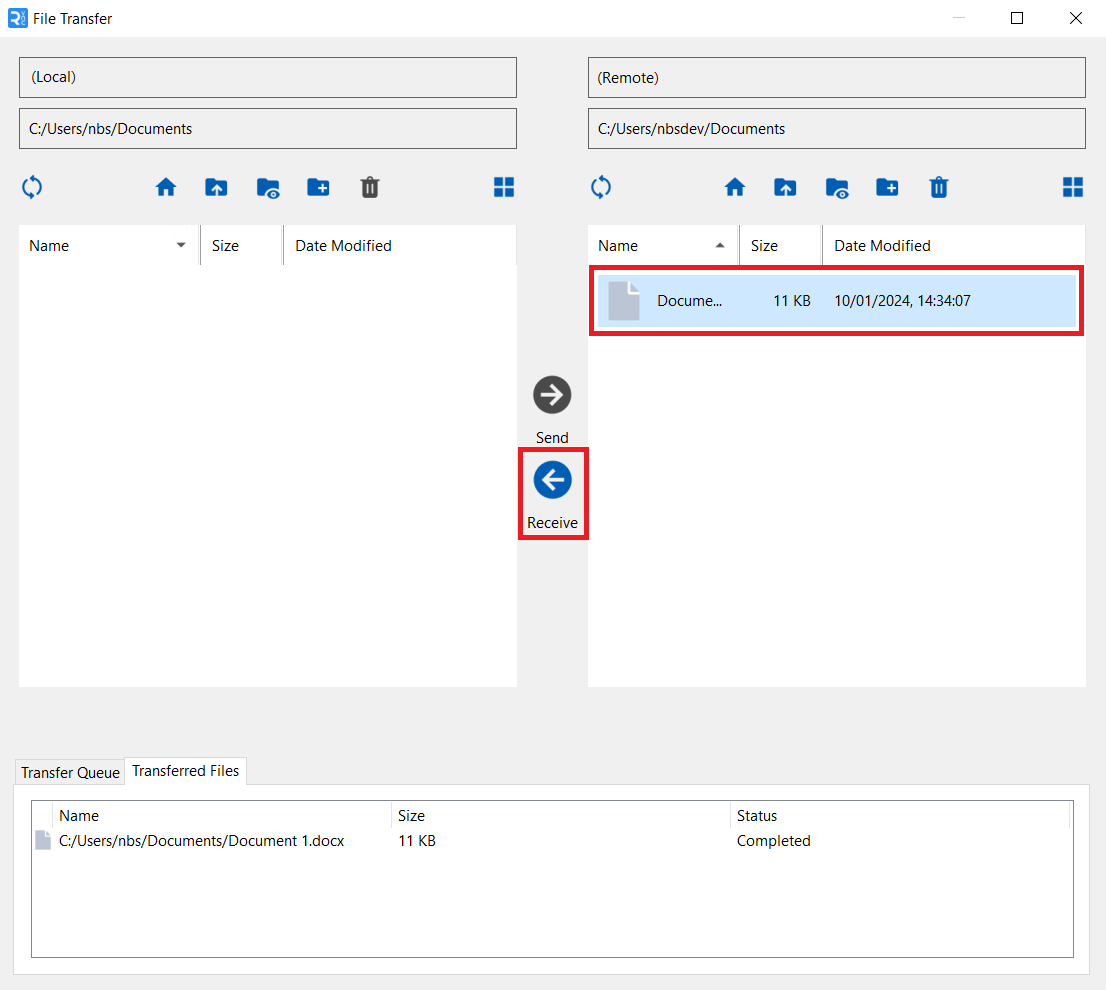Viewport: 1106px width, 990px height.
Task: Receive the selected file from remote
Action: (551, 479)
